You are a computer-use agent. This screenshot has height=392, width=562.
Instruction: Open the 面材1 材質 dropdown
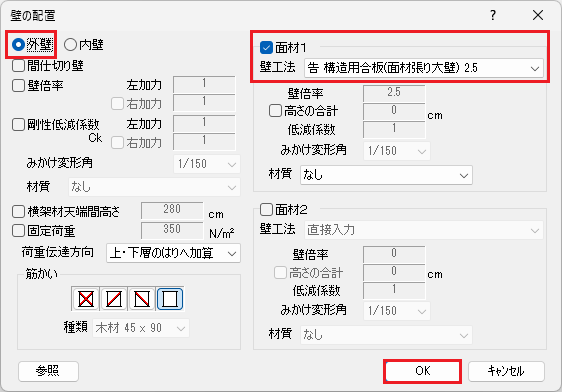pos(386,175)
